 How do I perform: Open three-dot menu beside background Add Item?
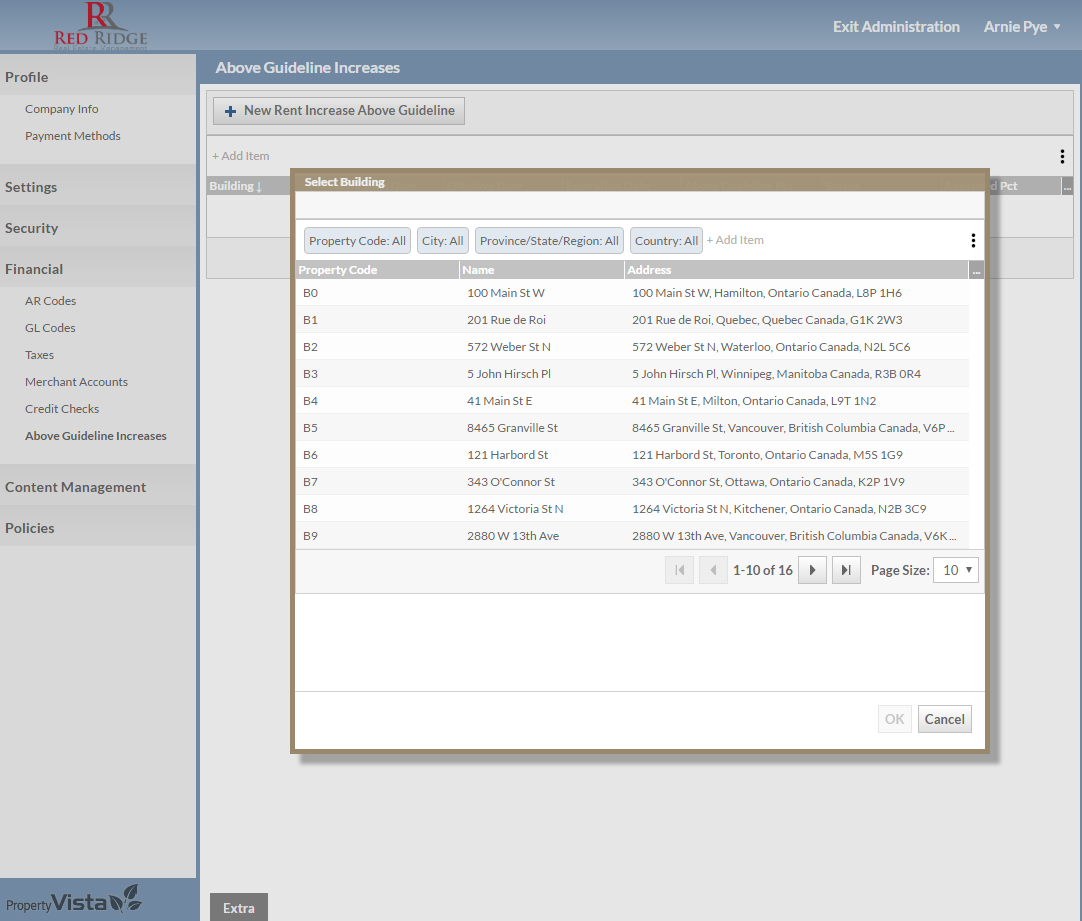tap(1061, 157)
